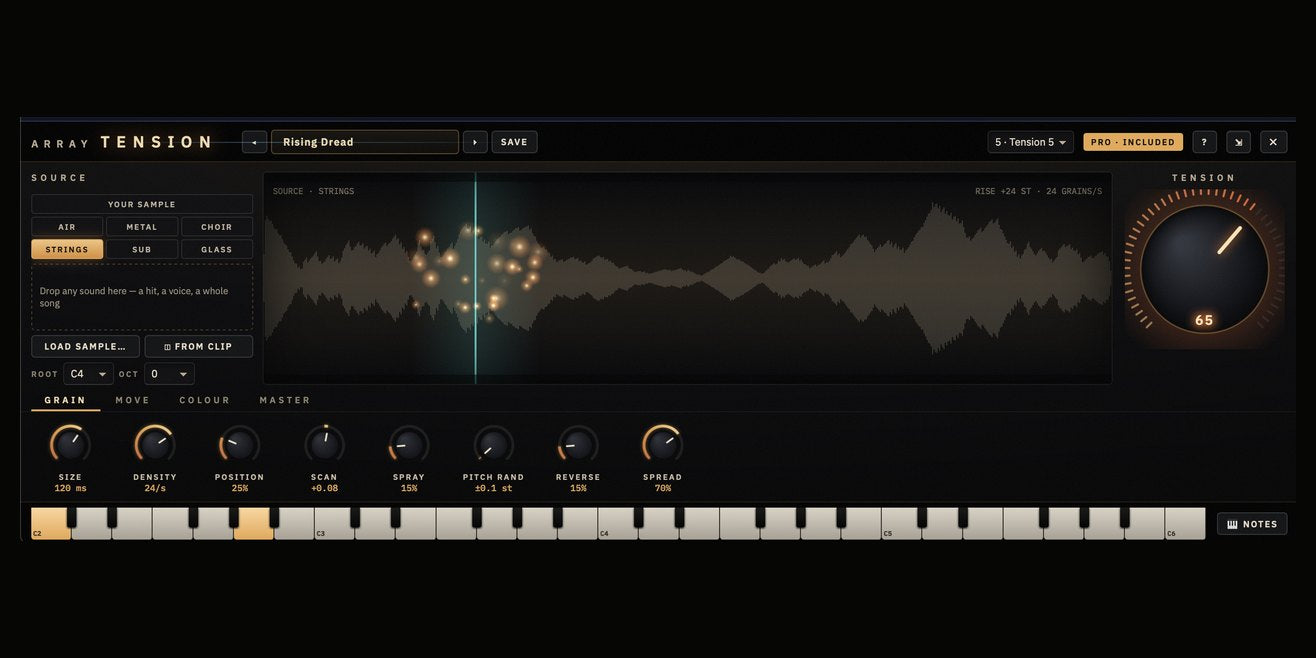Click the Tension value 65
Viewport: 1316px width, 658px height.
[x=1204, y=320]
